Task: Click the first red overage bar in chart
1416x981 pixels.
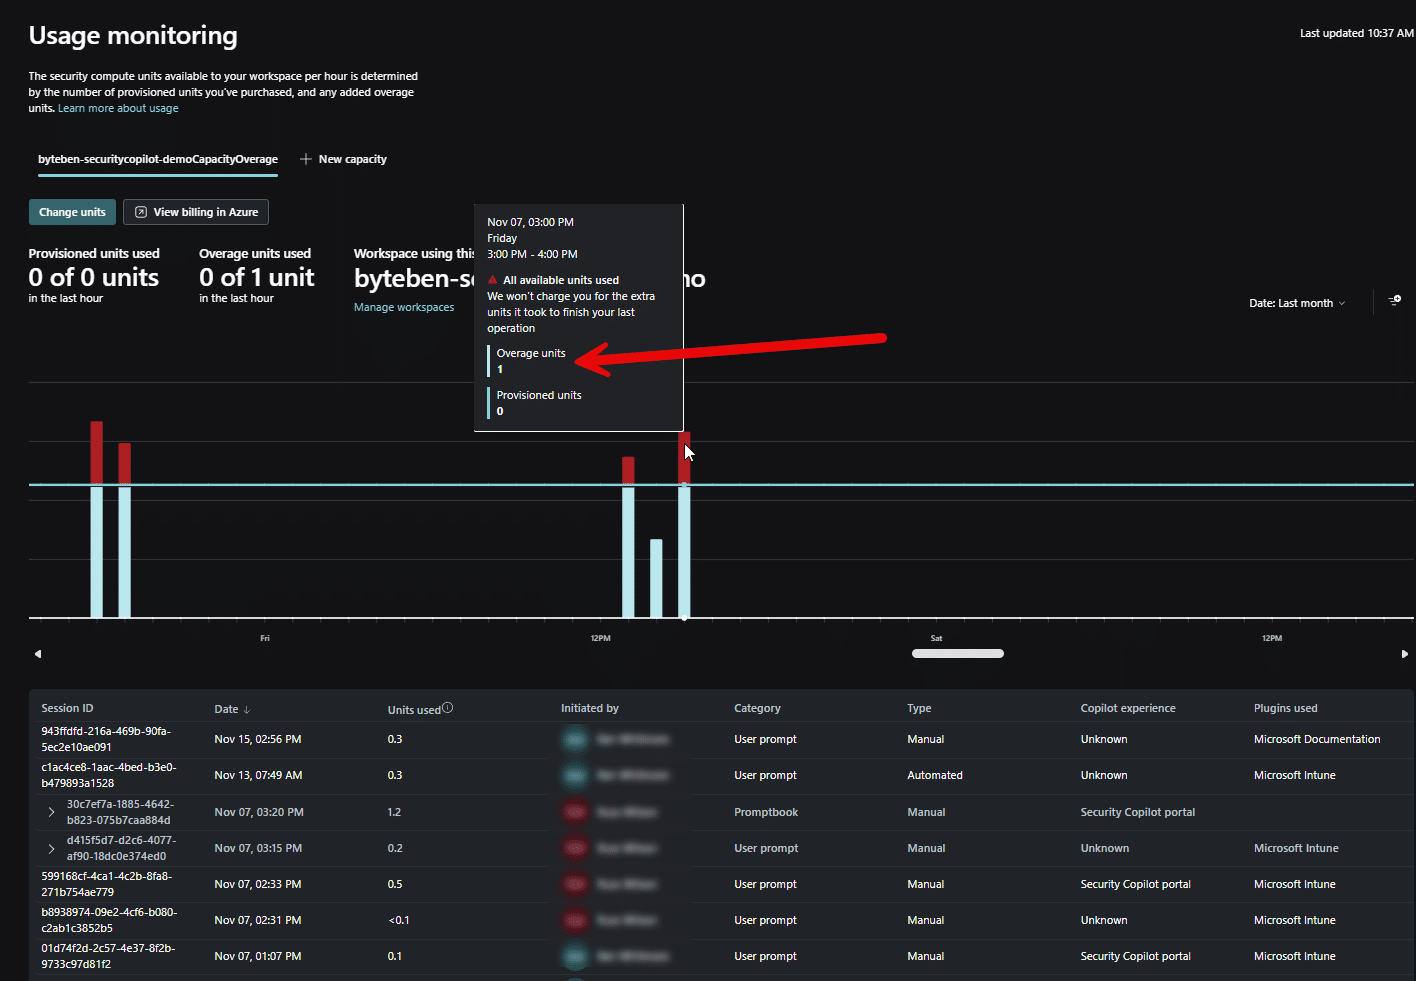Action: pyautogui.click(x=97, y=452)
